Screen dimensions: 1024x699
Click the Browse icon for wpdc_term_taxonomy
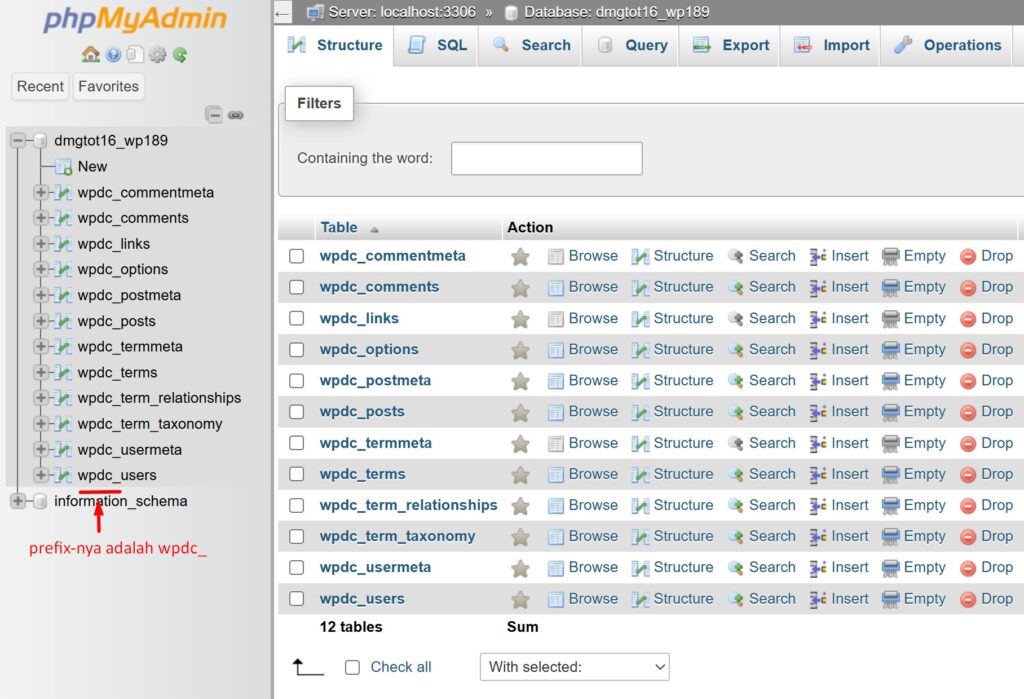(x=556, y=537)
